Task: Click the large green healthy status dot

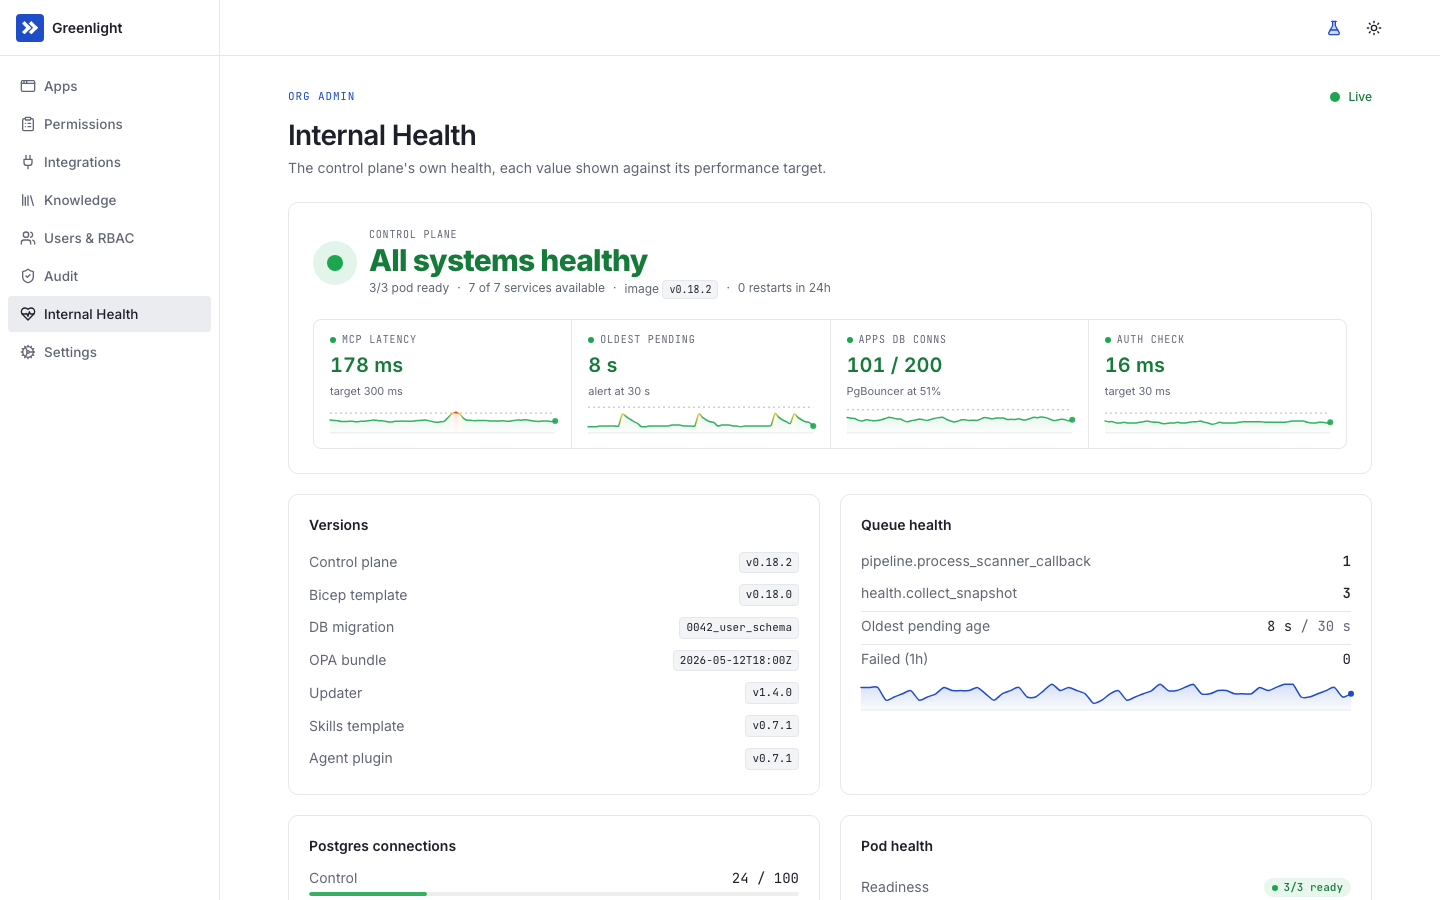Action: point(335,263)
